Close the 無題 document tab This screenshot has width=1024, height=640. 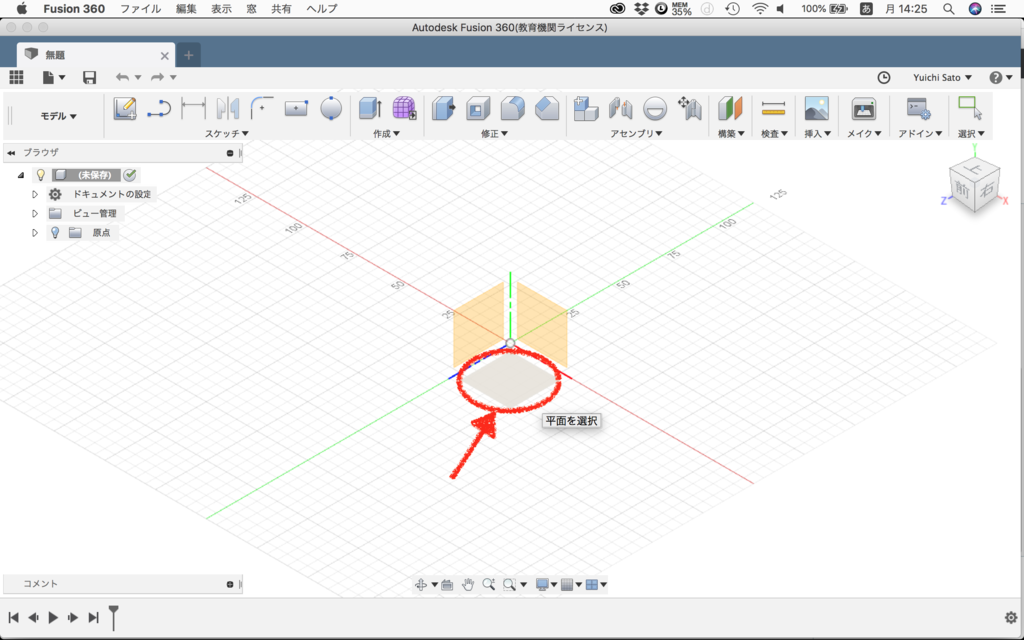pos(165,56)
